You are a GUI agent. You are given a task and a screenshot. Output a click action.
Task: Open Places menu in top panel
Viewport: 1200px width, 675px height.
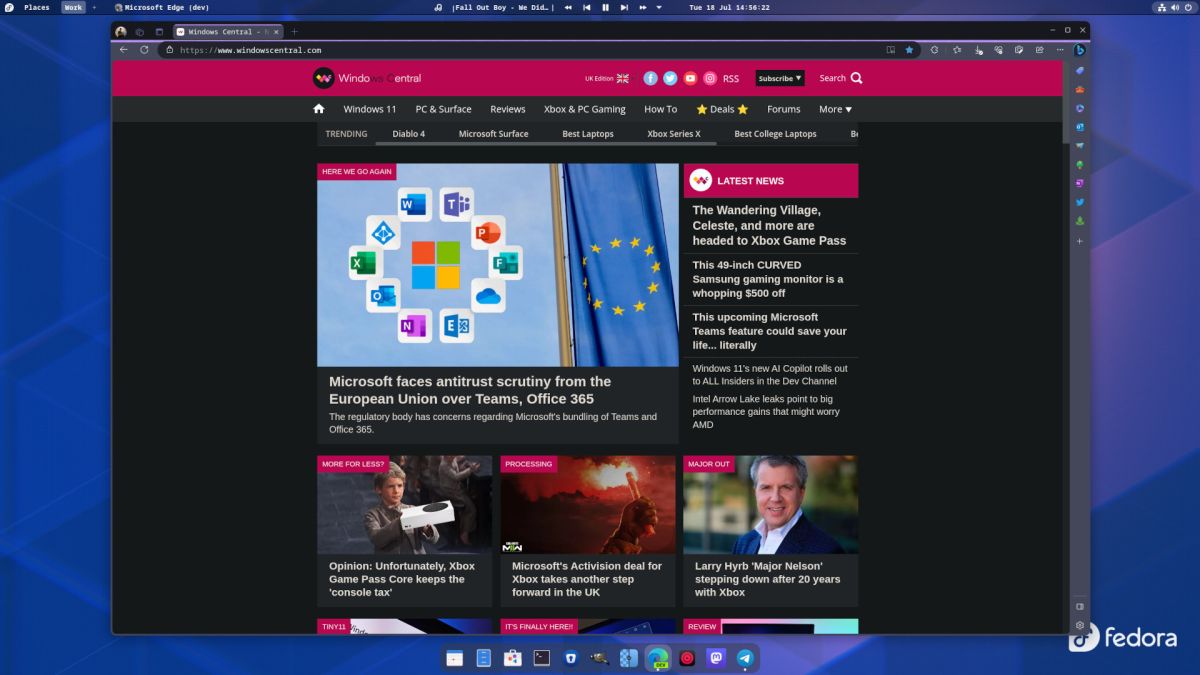tap(37, 7)
